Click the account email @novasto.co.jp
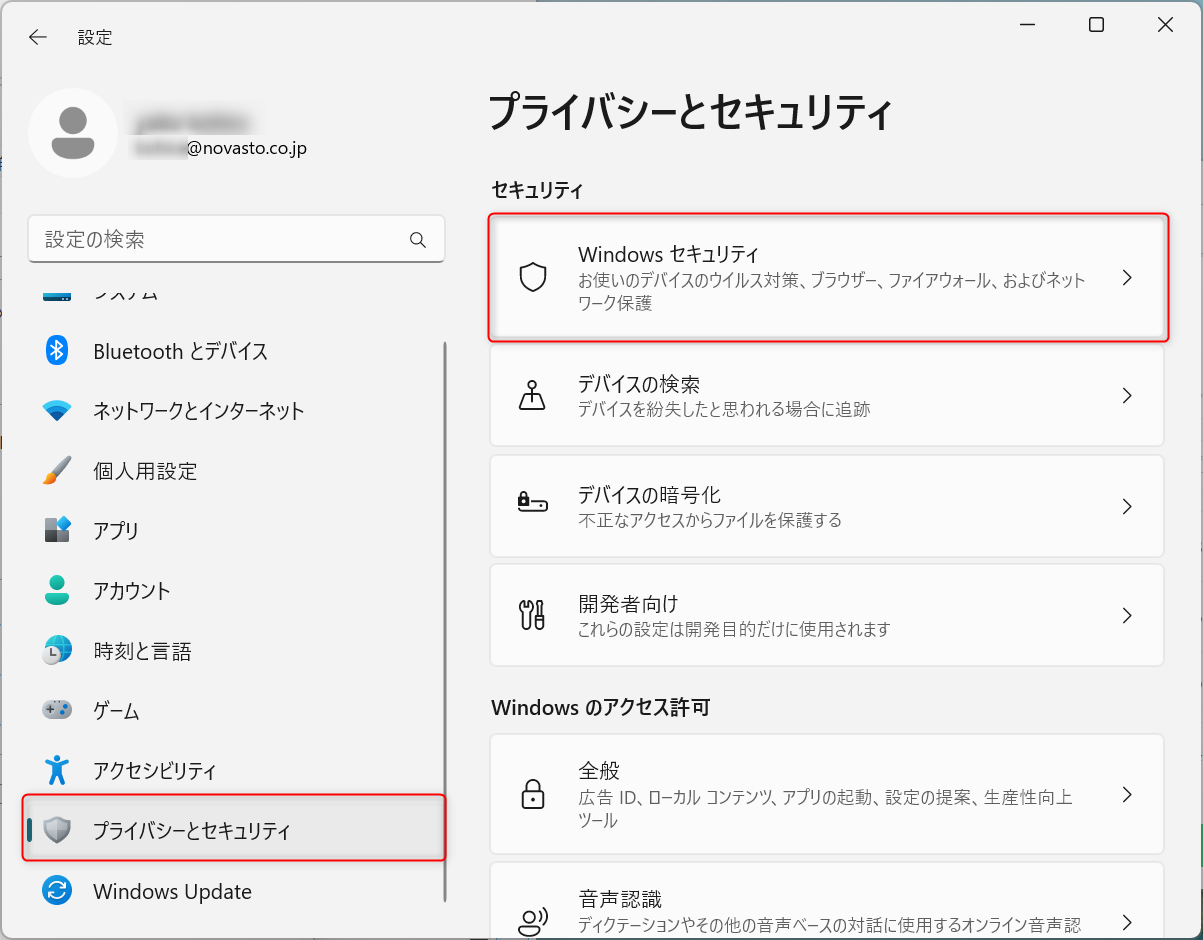 [x=246, y=148]
